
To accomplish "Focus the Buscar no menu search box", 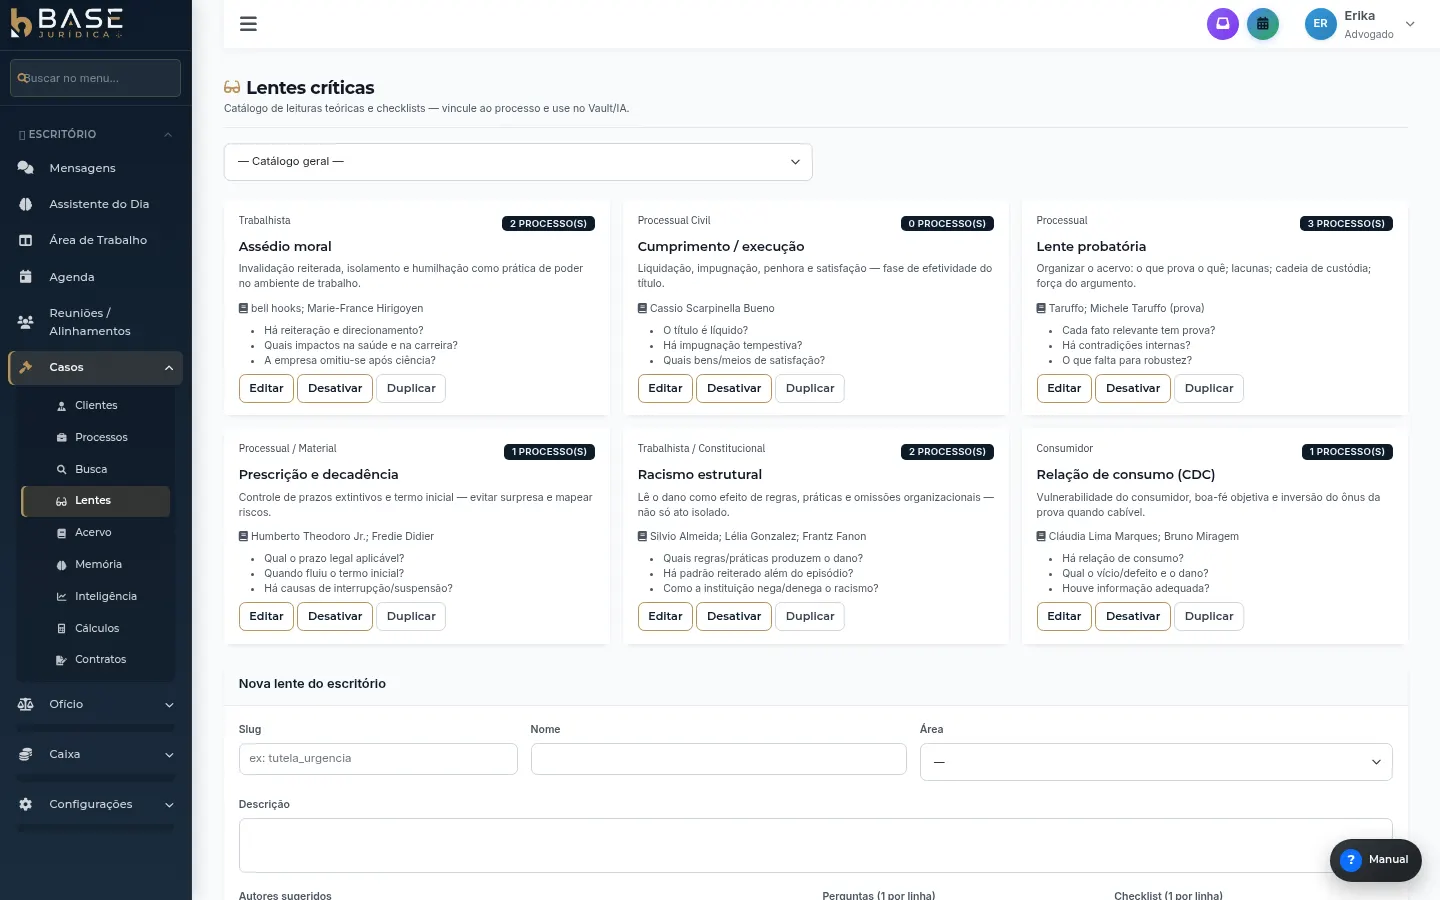I will [x=96, y=78].
